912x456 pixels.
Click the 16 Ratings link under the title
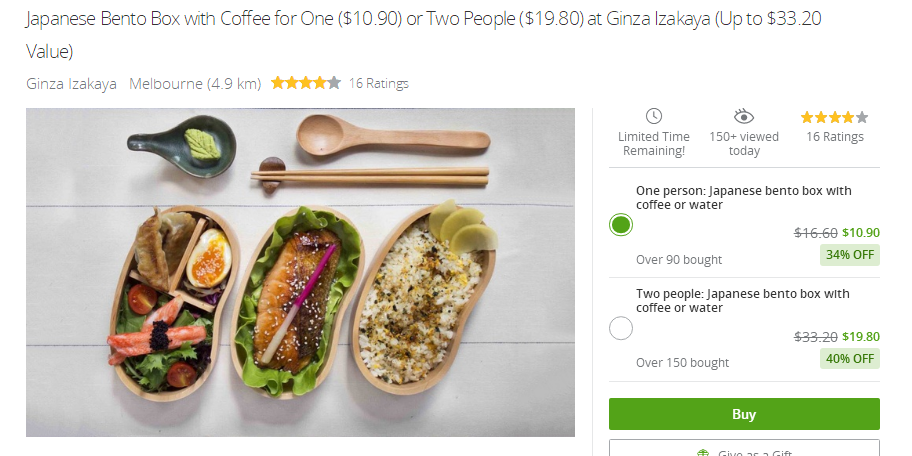(x=379, y=83)
